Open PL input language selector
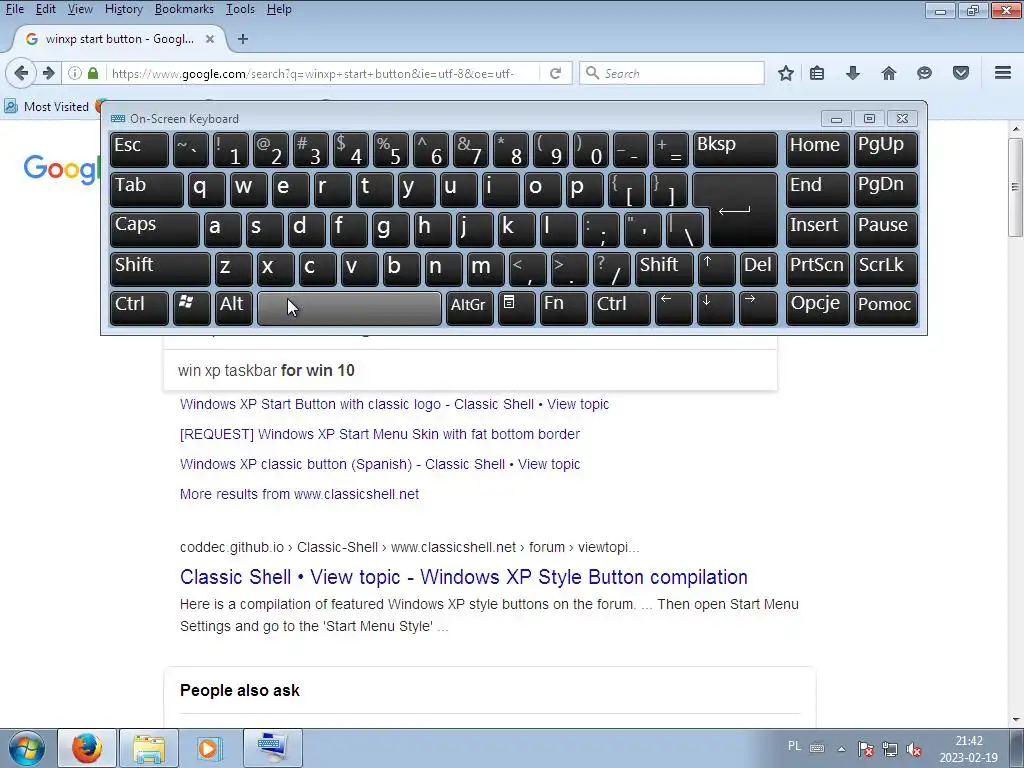The image size is (1024, 768). pos(794,746)
